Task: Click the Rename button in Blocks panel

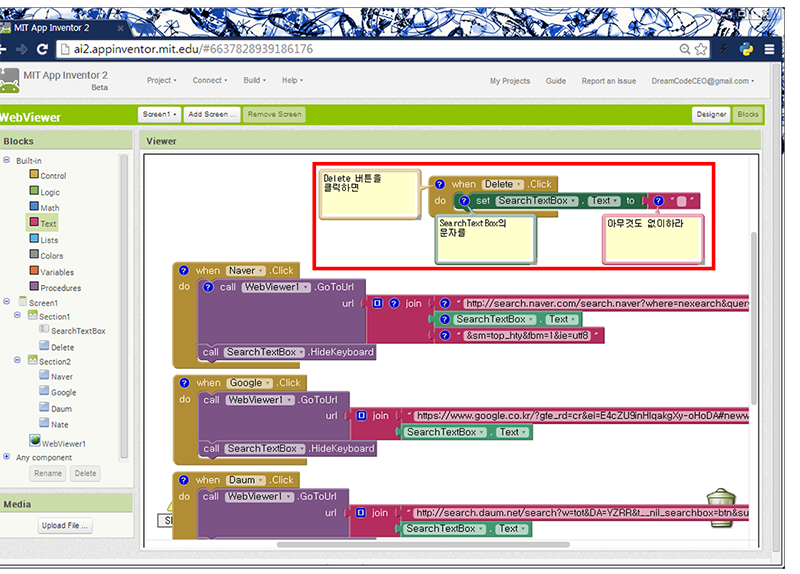Action: click(48, 473)
